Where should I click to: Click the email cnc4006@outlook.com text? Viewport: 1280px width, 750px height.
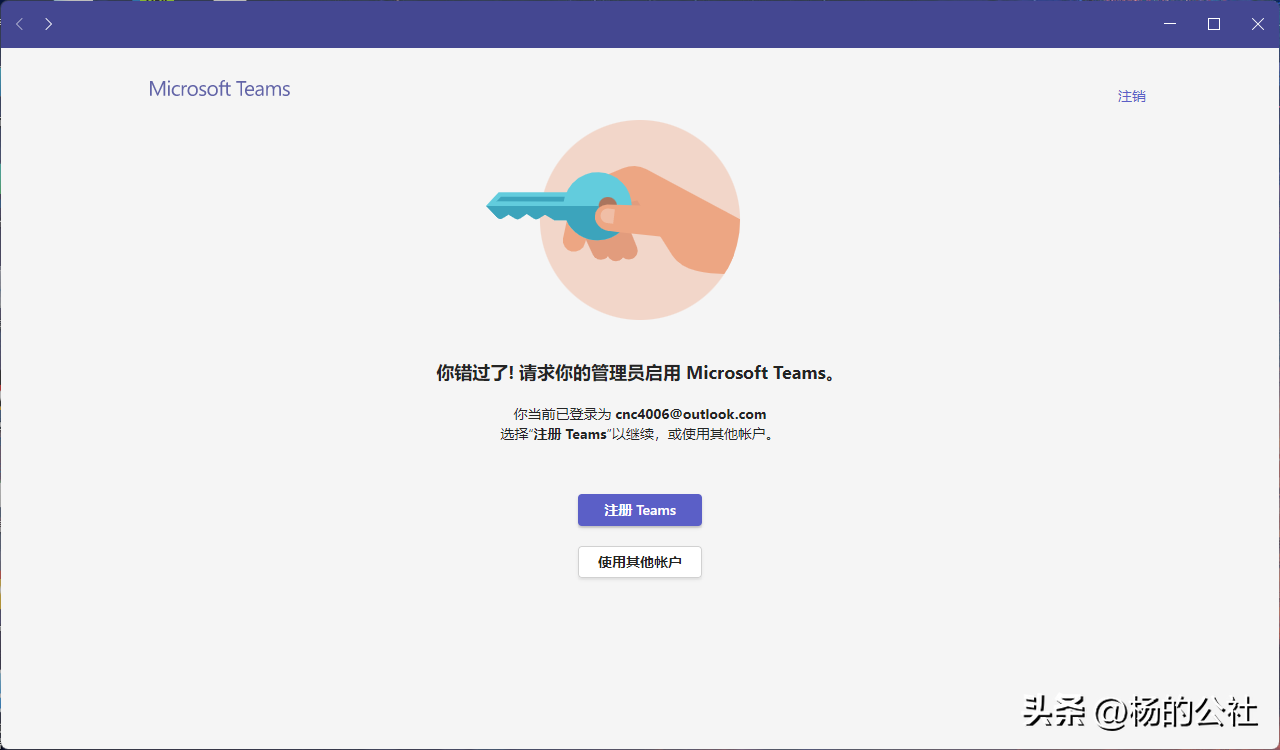pos(691,414)
